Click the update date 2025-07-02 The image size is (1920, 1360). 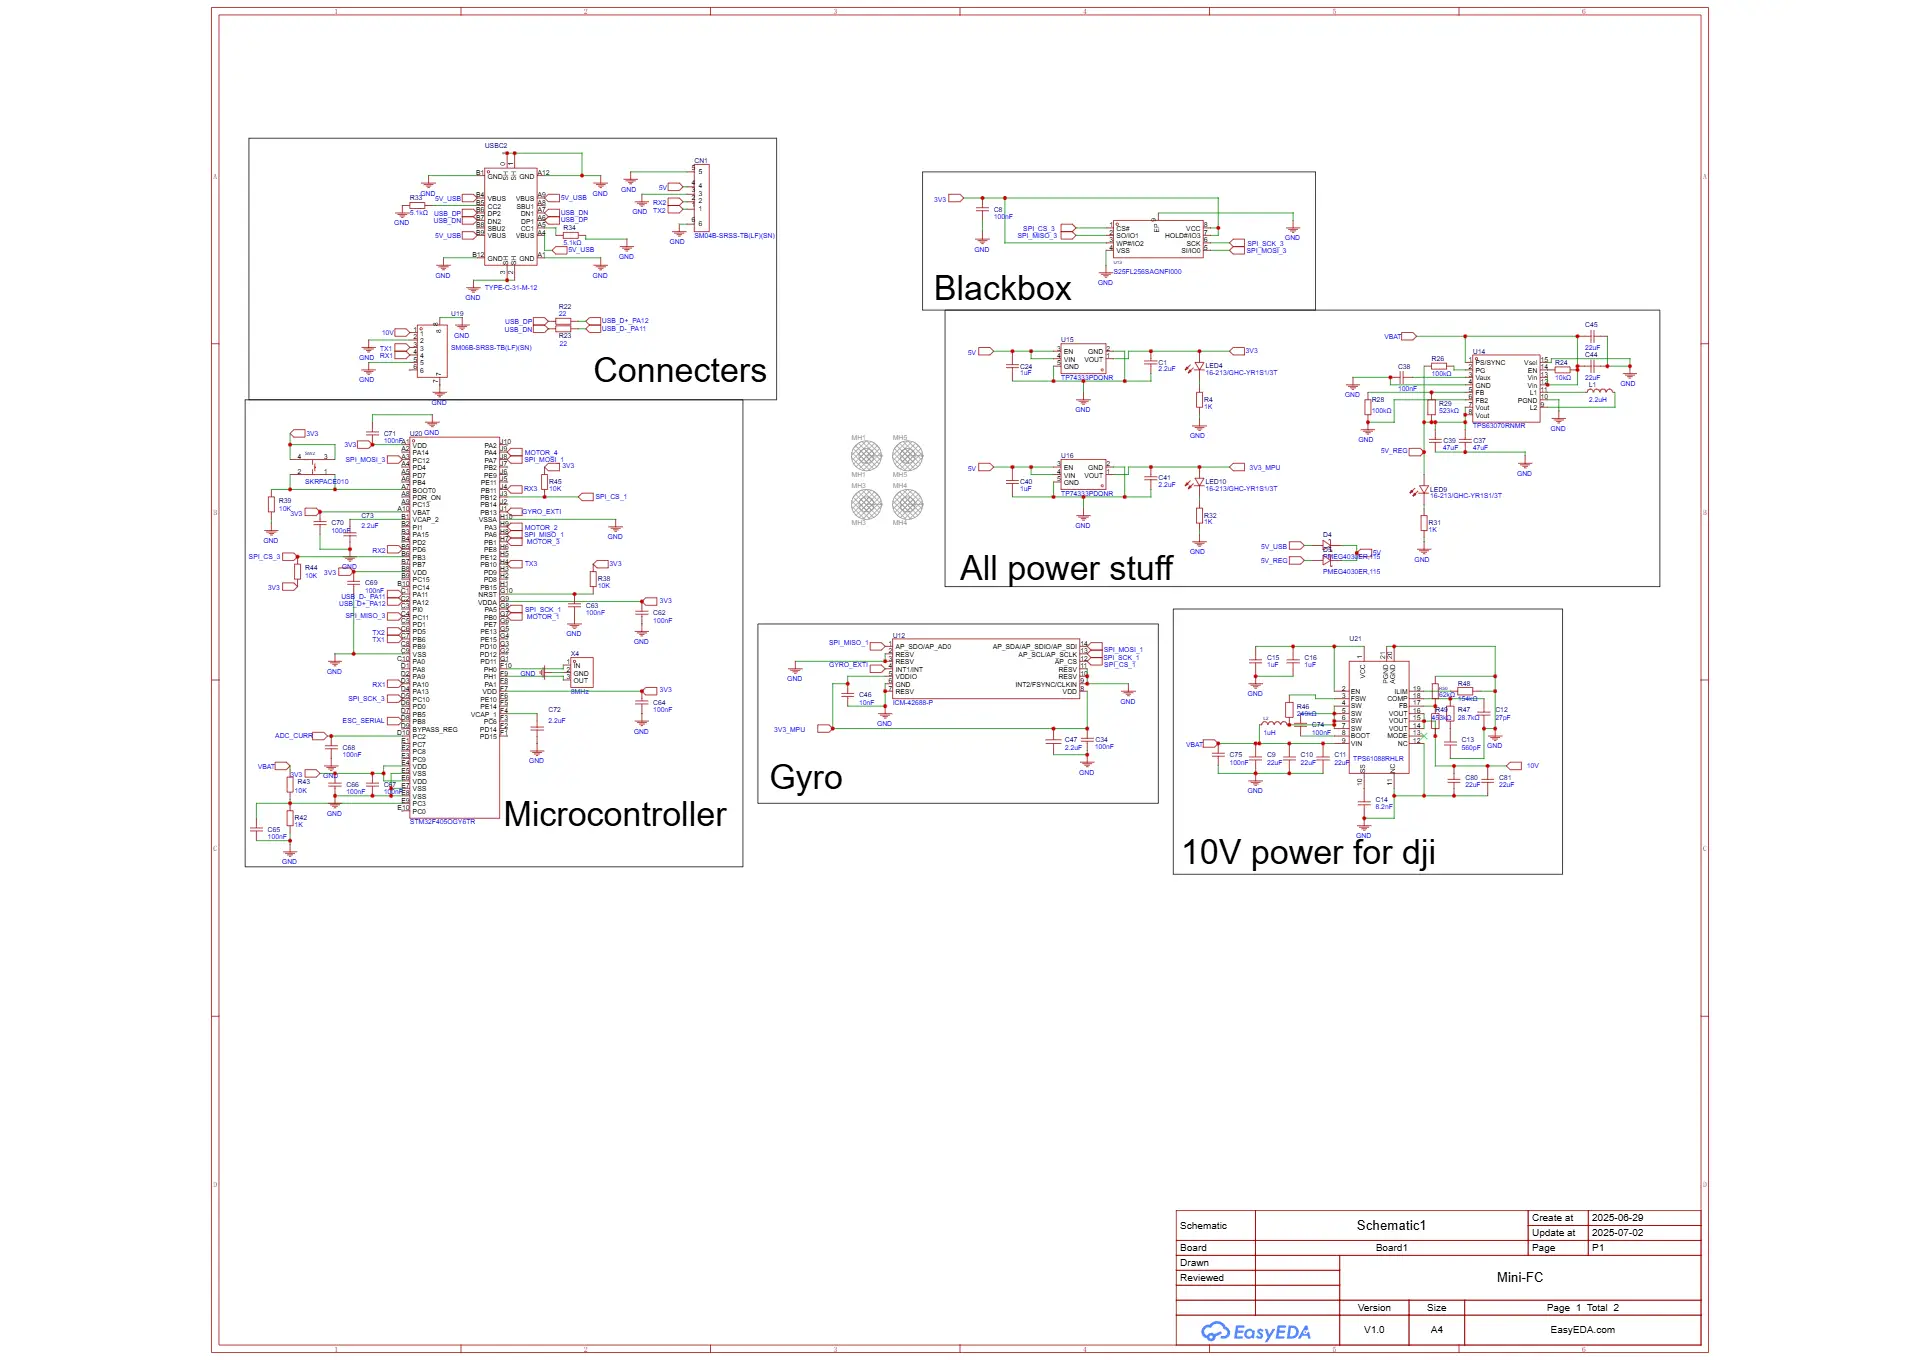tap(1617, 1233)
